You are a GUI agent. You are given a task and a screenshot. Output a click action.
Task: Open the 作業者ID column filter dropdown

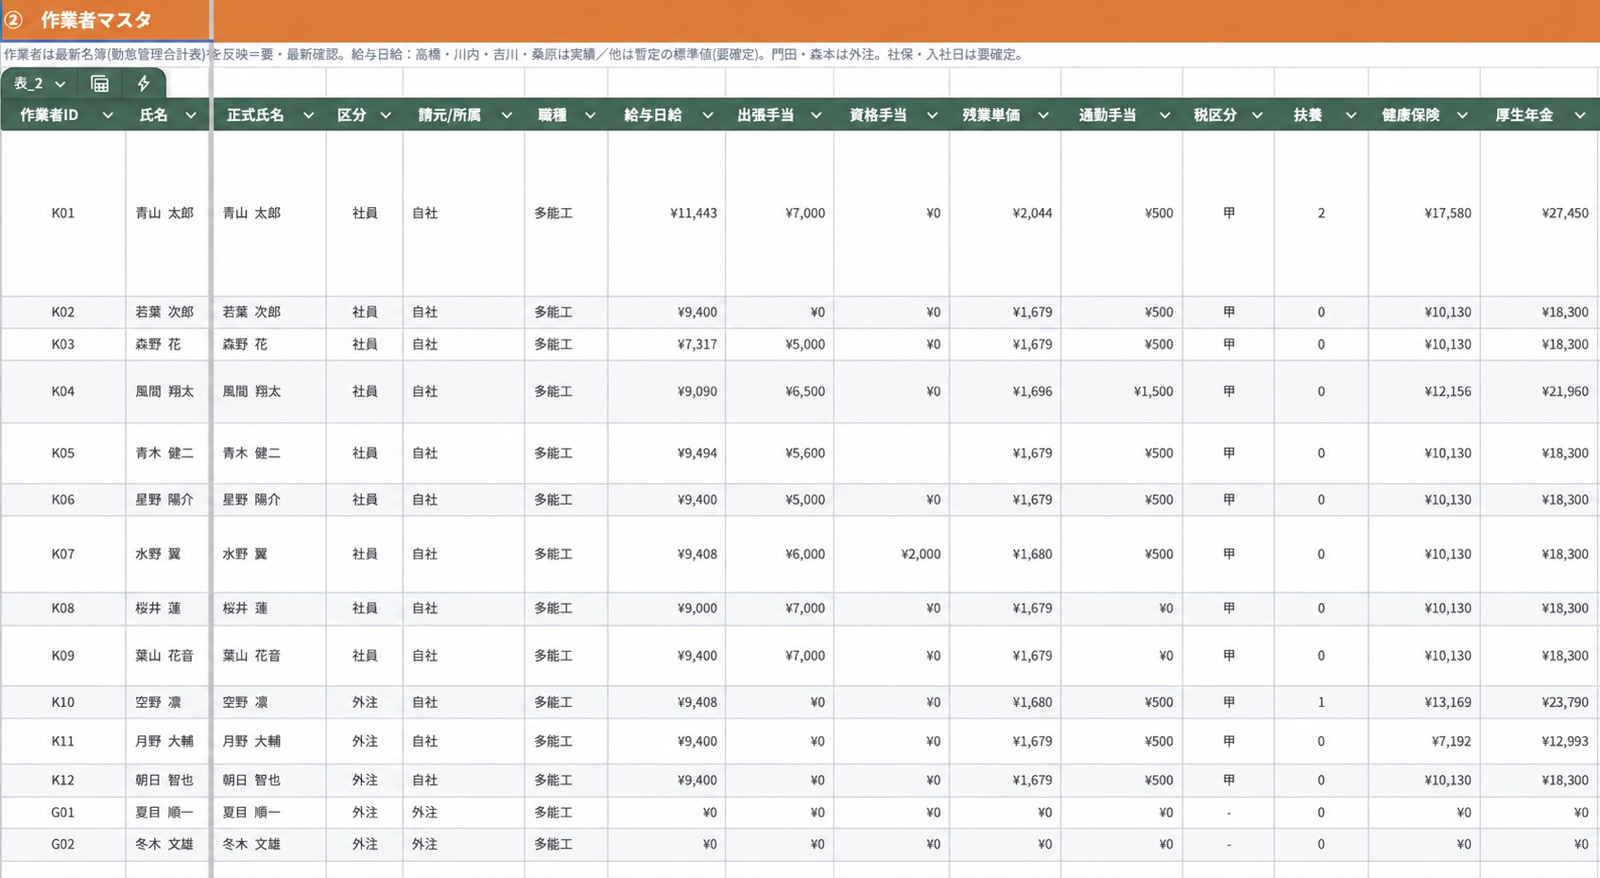coord(107,115)
